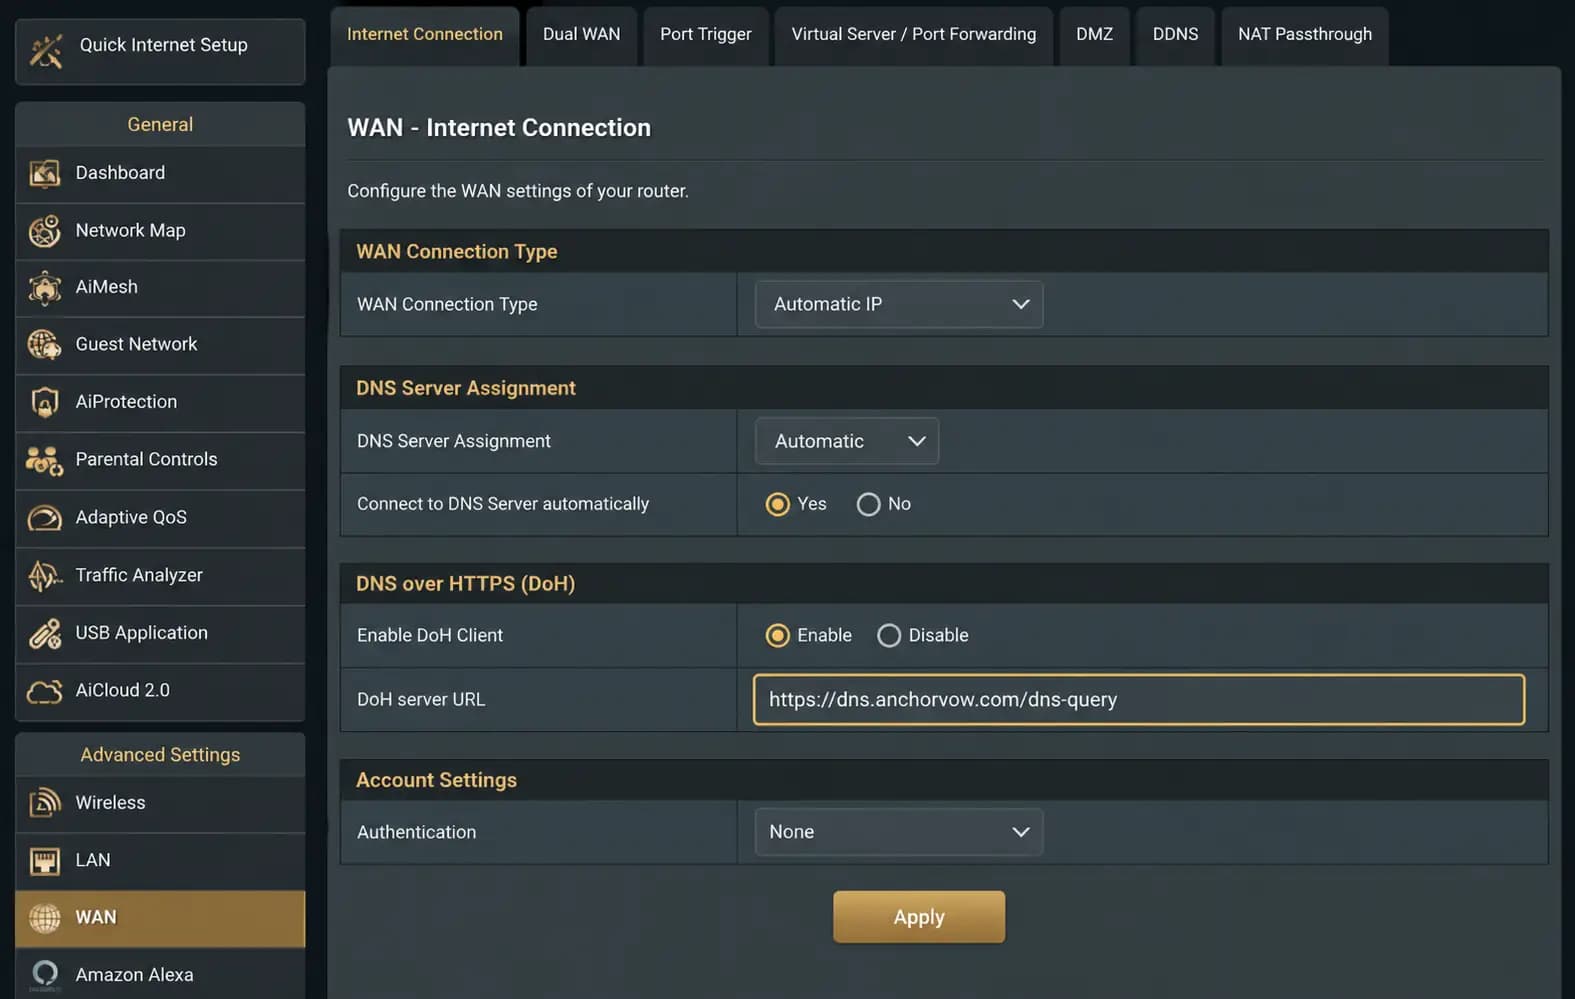The image size is (1575, 999).
Task: Click the 'Enable DoH Client' label
Action: click(x=430, y=636)
